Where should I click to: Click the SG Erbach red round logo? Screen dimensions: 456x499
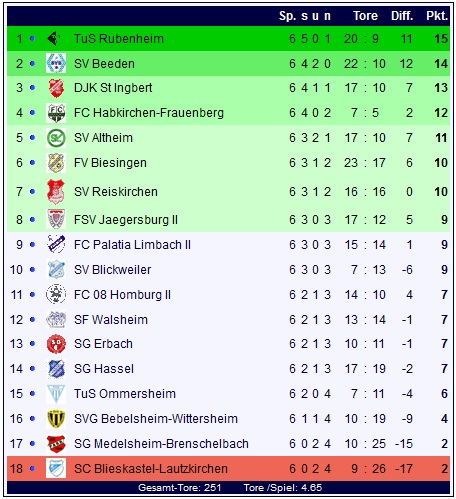coord(56,344)
